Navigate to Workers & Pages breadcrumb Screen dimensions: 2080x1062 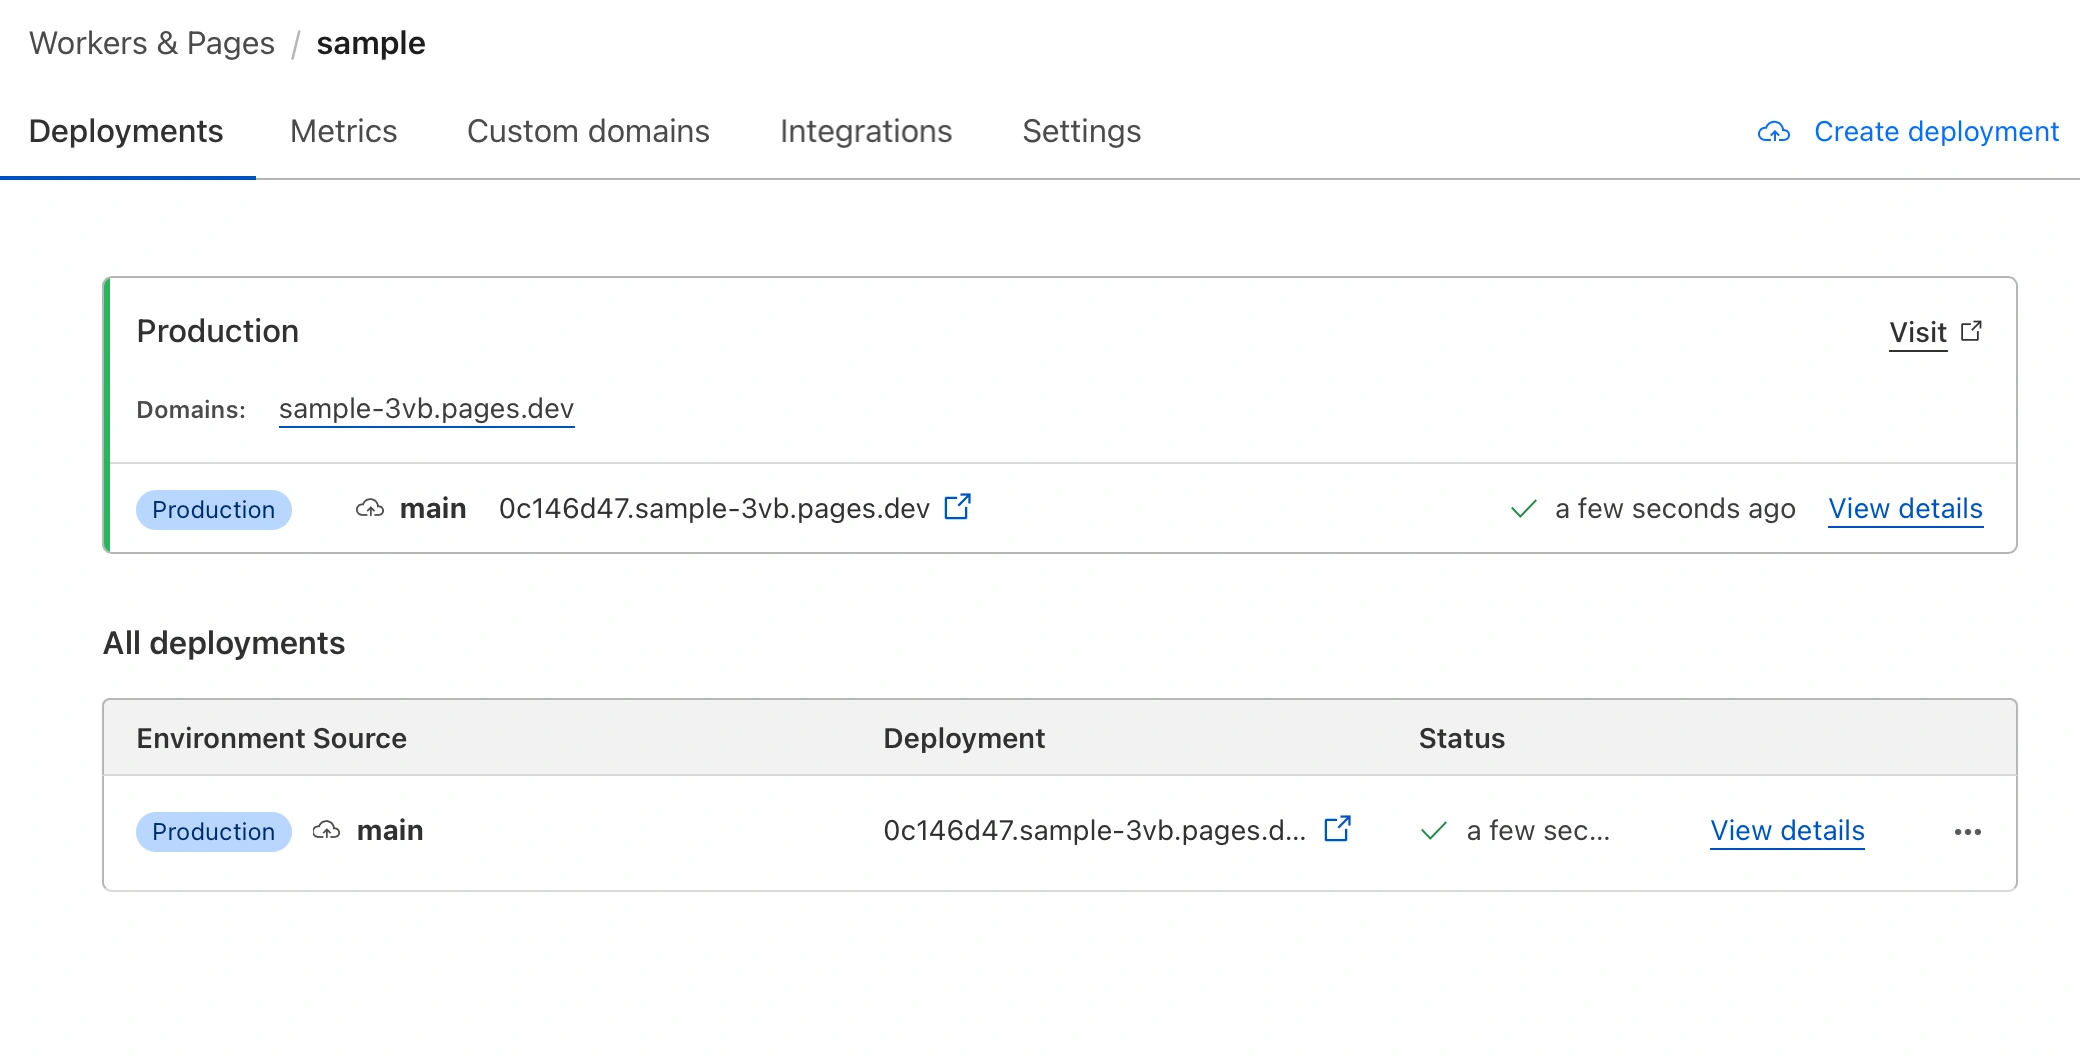coord(152,44)
